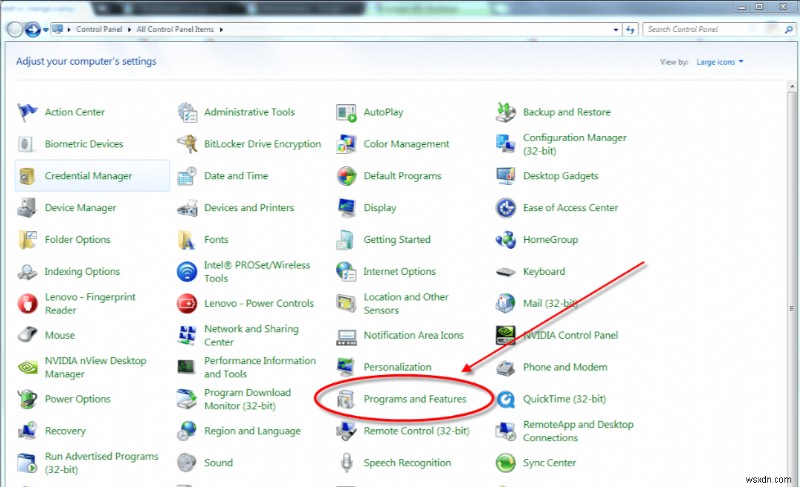Image resolution: width=800 pixels, height=487 pixels.
Task: Click the Control Panel breadcrumb segment
Action: pos(99,30)
